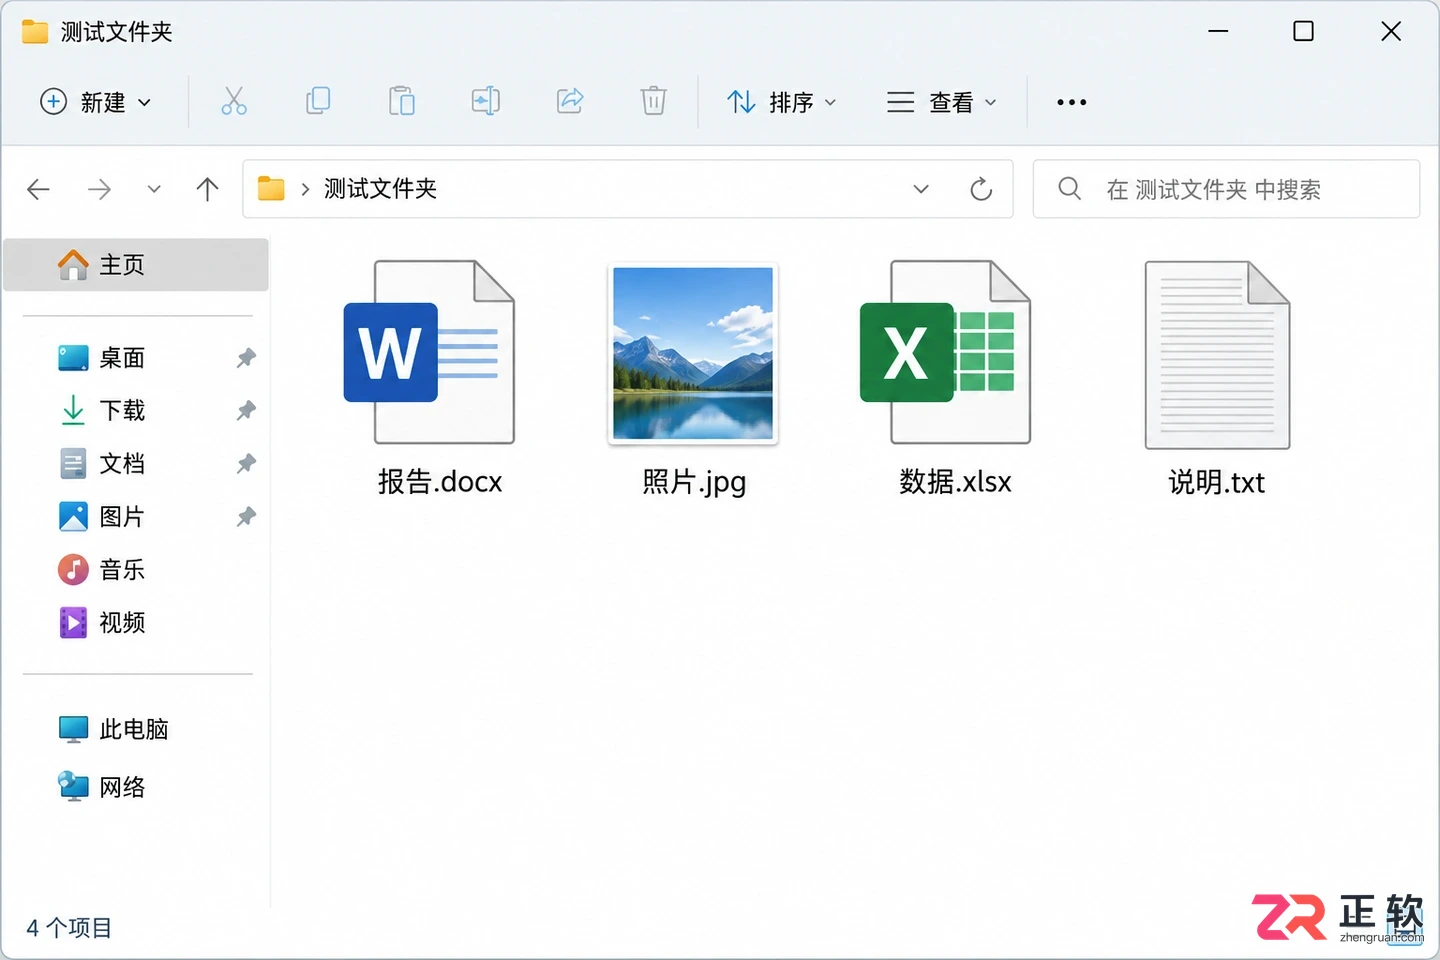
Task: Click the pin icon next to 桌面
Action: (x=246, y=358)
